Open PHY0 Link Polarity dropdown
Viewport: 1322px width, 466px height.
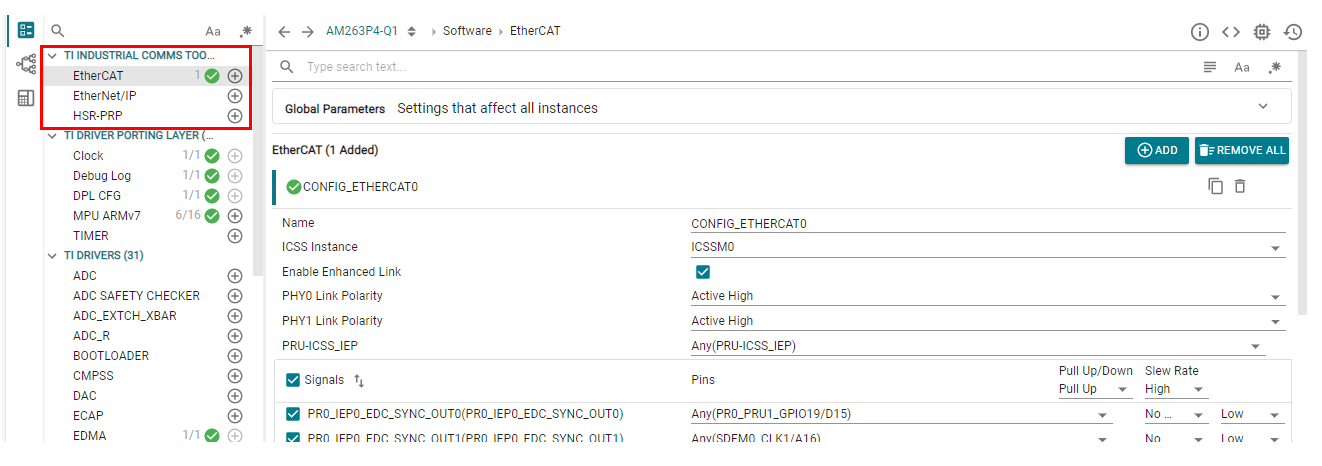988,296
